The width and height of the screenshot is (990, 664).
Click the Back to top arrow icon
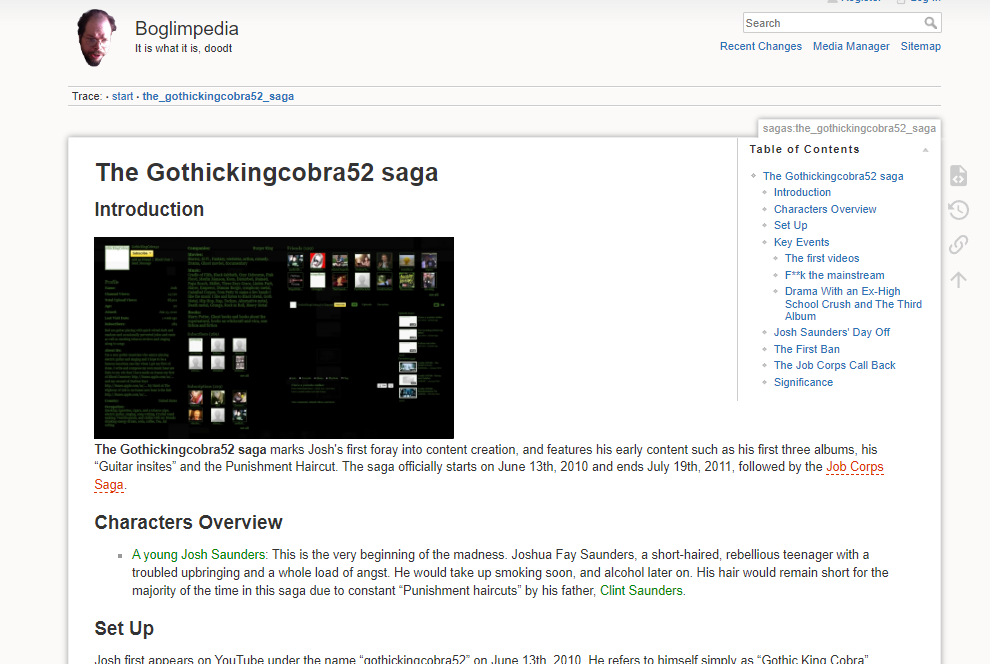click(x=958, y=279)
